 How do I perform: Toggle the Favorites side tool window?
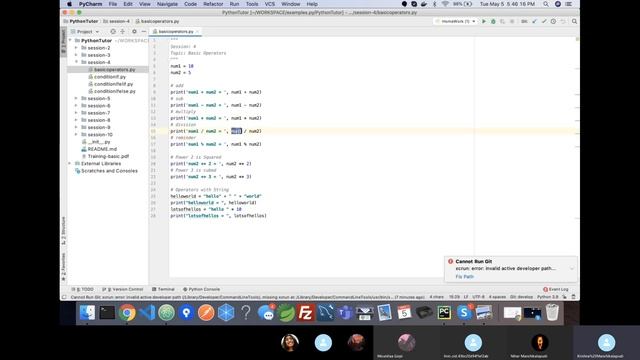63,267
